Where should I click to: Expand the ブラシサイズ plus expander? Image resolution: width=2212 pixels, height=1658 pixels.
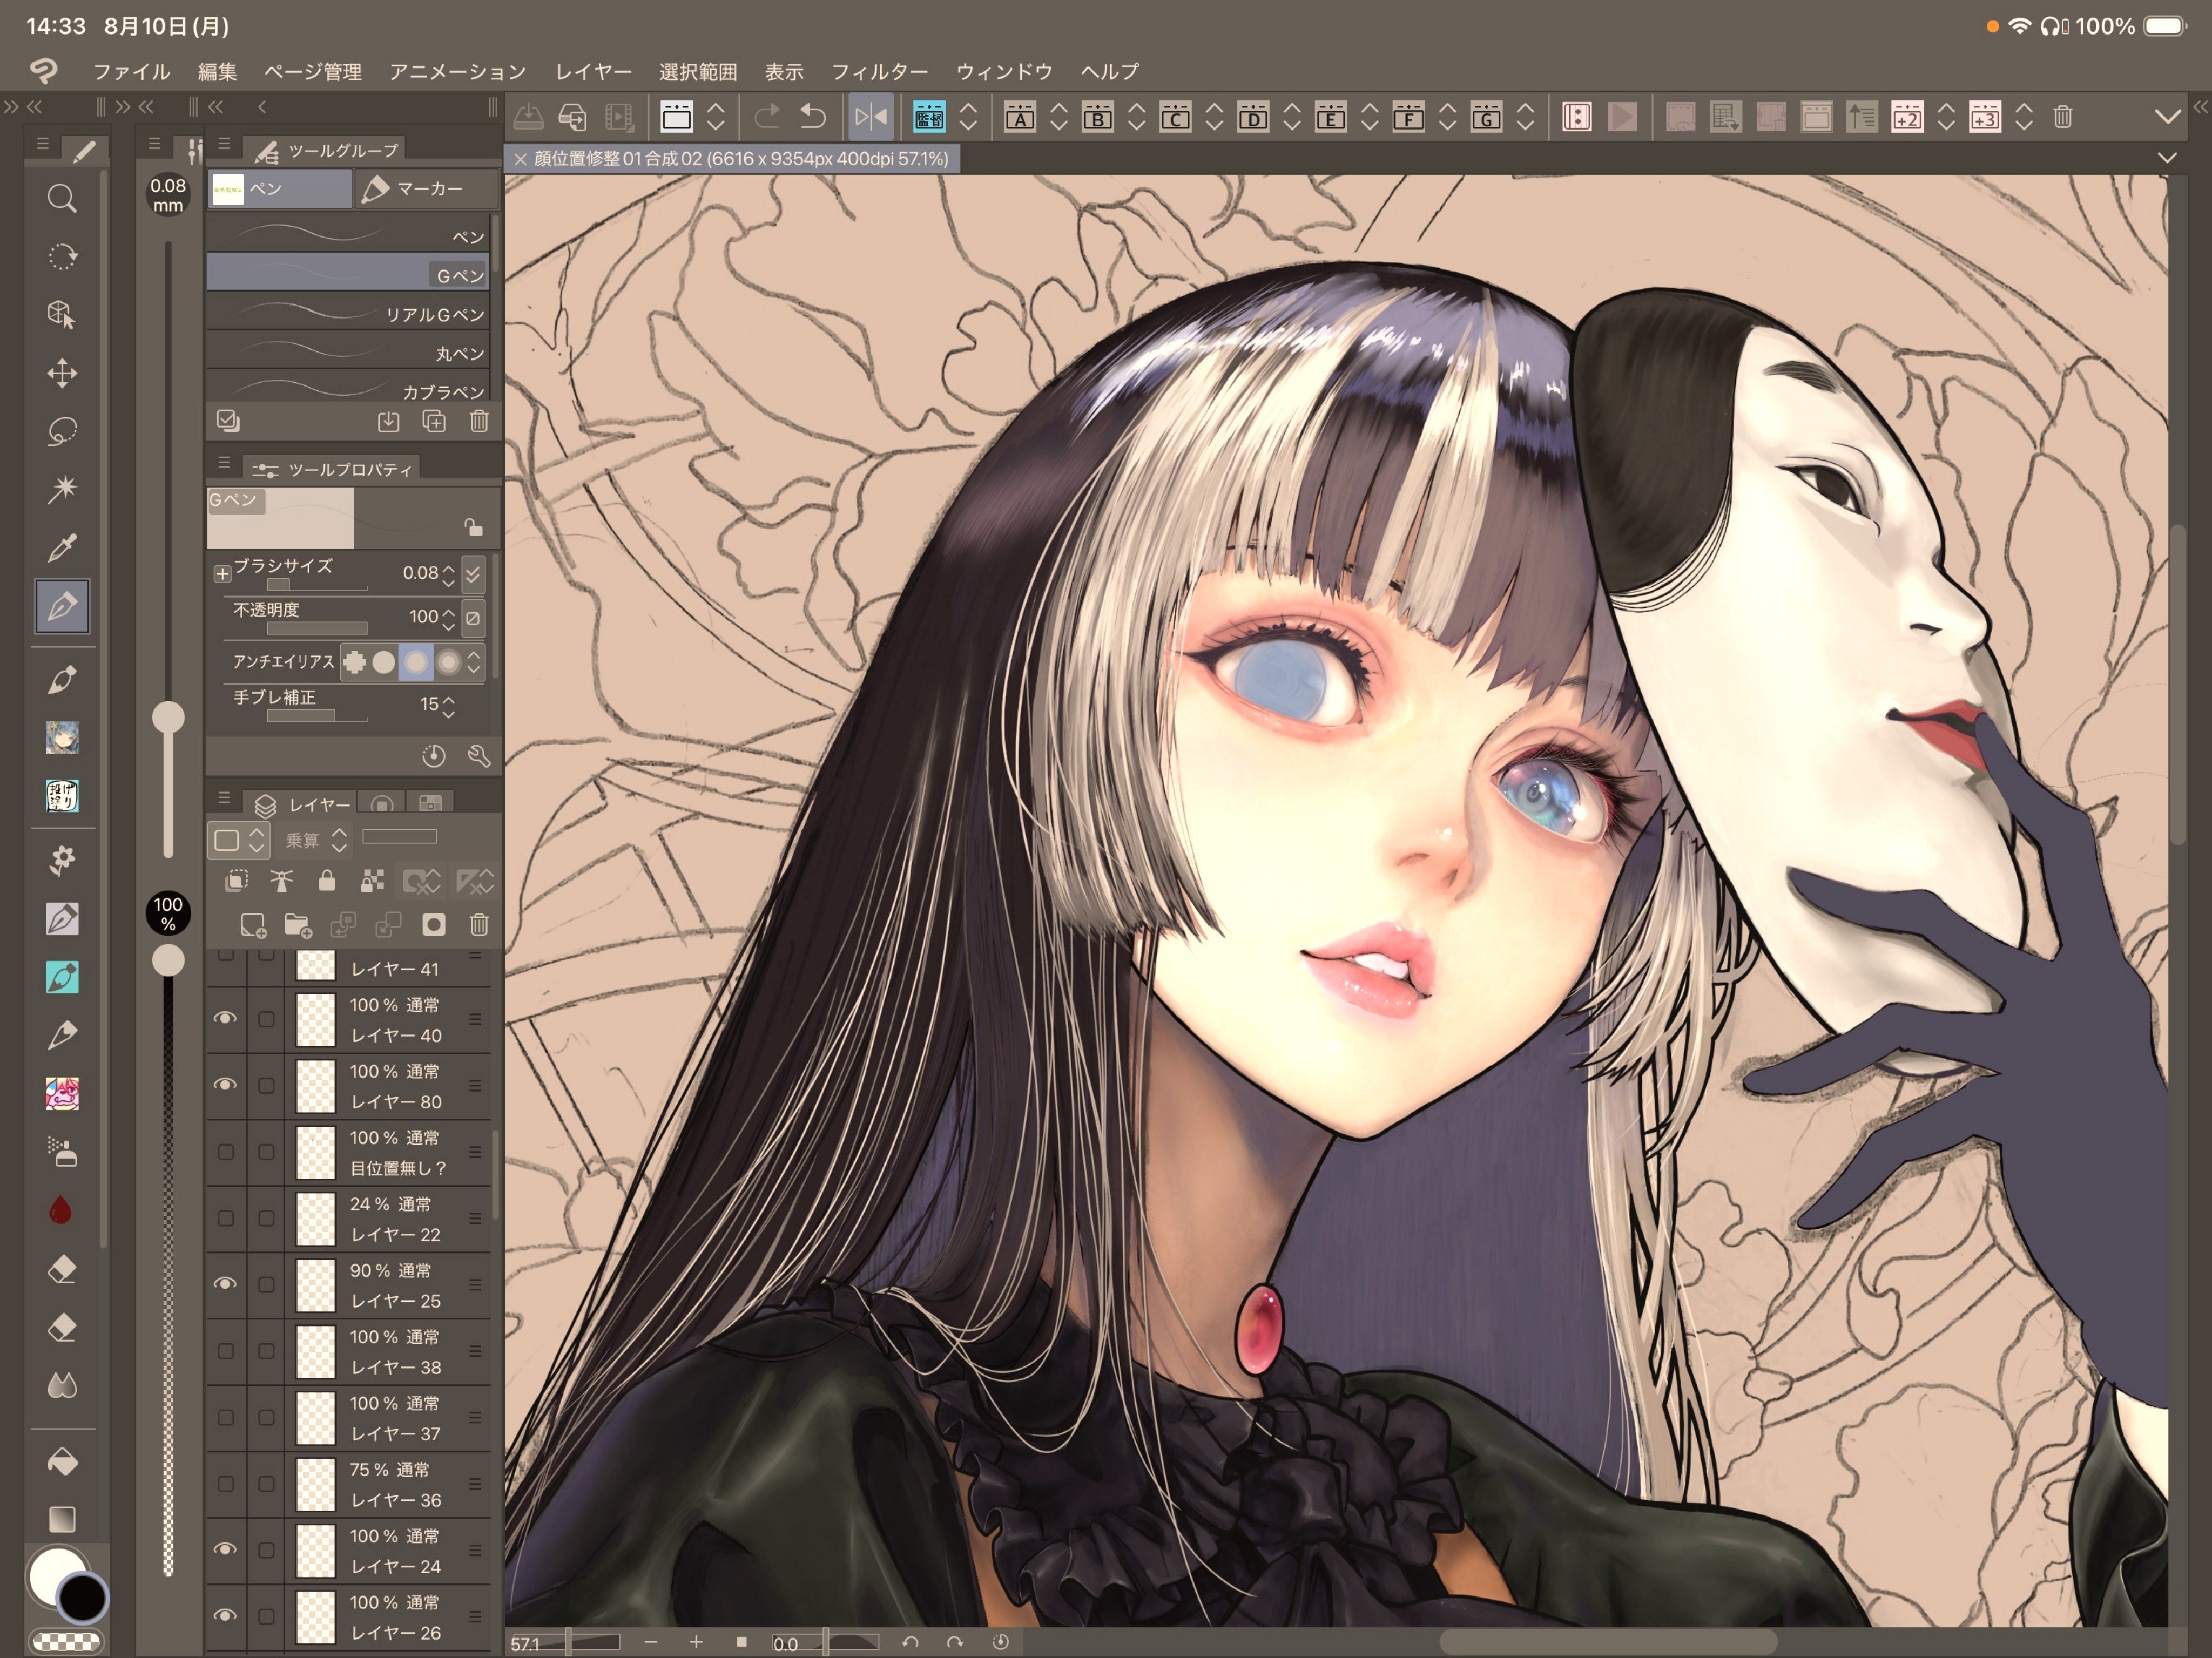[x=222, y=573]
